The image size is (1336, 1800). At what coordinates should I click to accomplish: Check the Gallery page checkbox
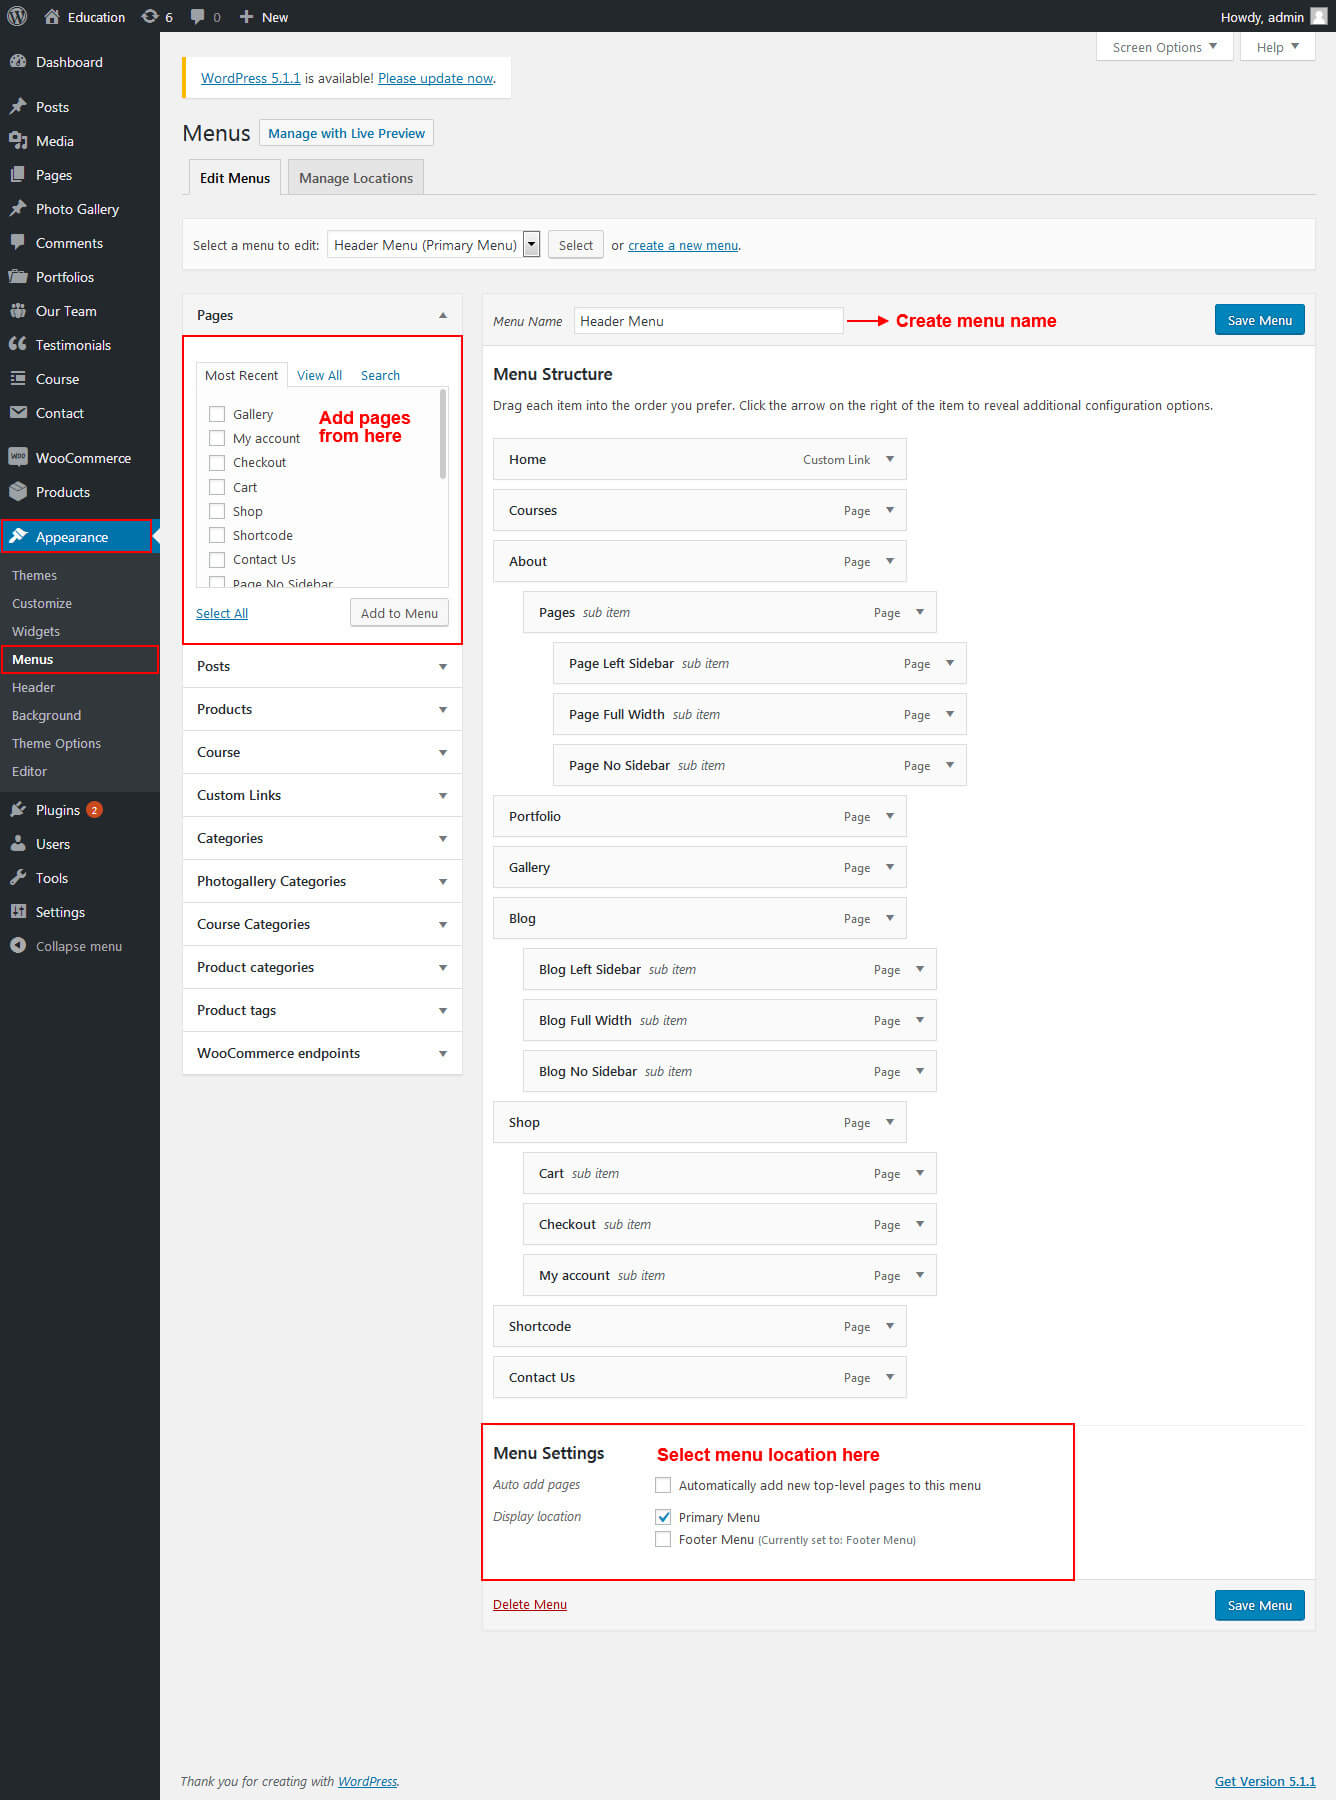(x=217, y=414)
